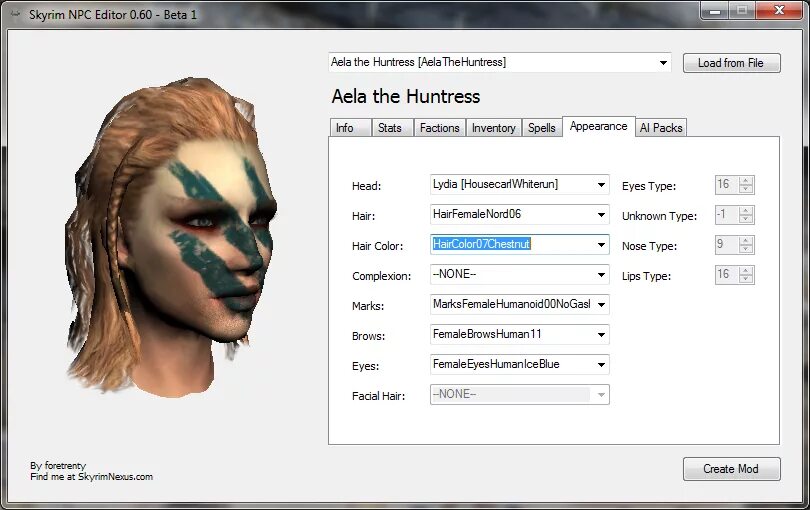This screenshot has width=810, height=510.
Task: Open the Hair Color dropdown arrow
Action: pos(601,245)
